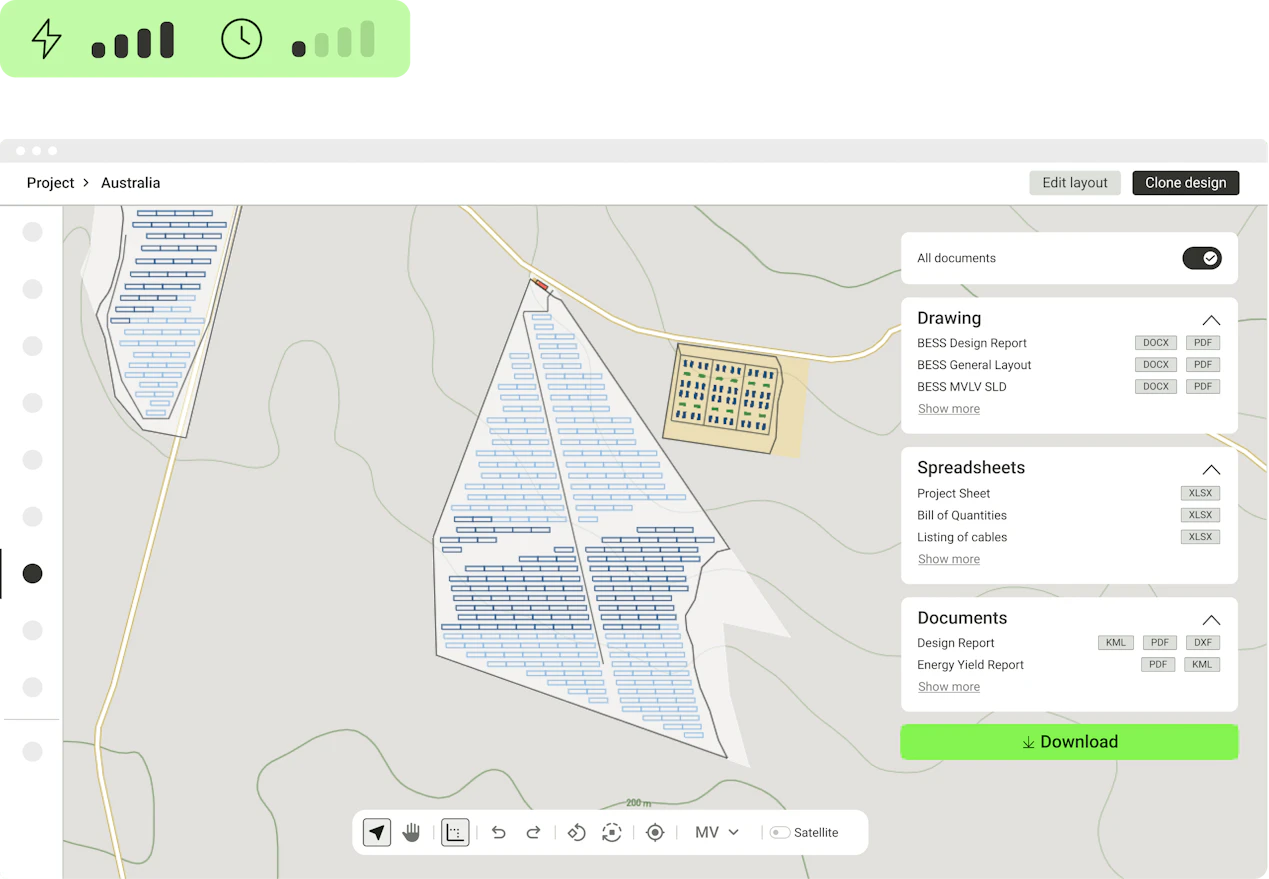Undo the last action
Image resolution: width=1269 pixels, height=879 pixels.
pyautogui.click(x=499, y=832)
